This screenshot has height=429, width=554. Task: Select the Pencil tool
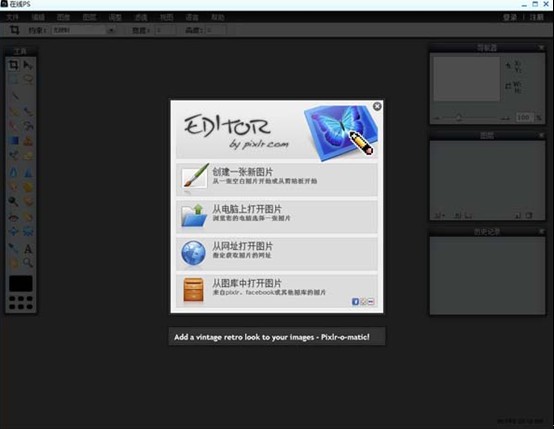[13, 112]
